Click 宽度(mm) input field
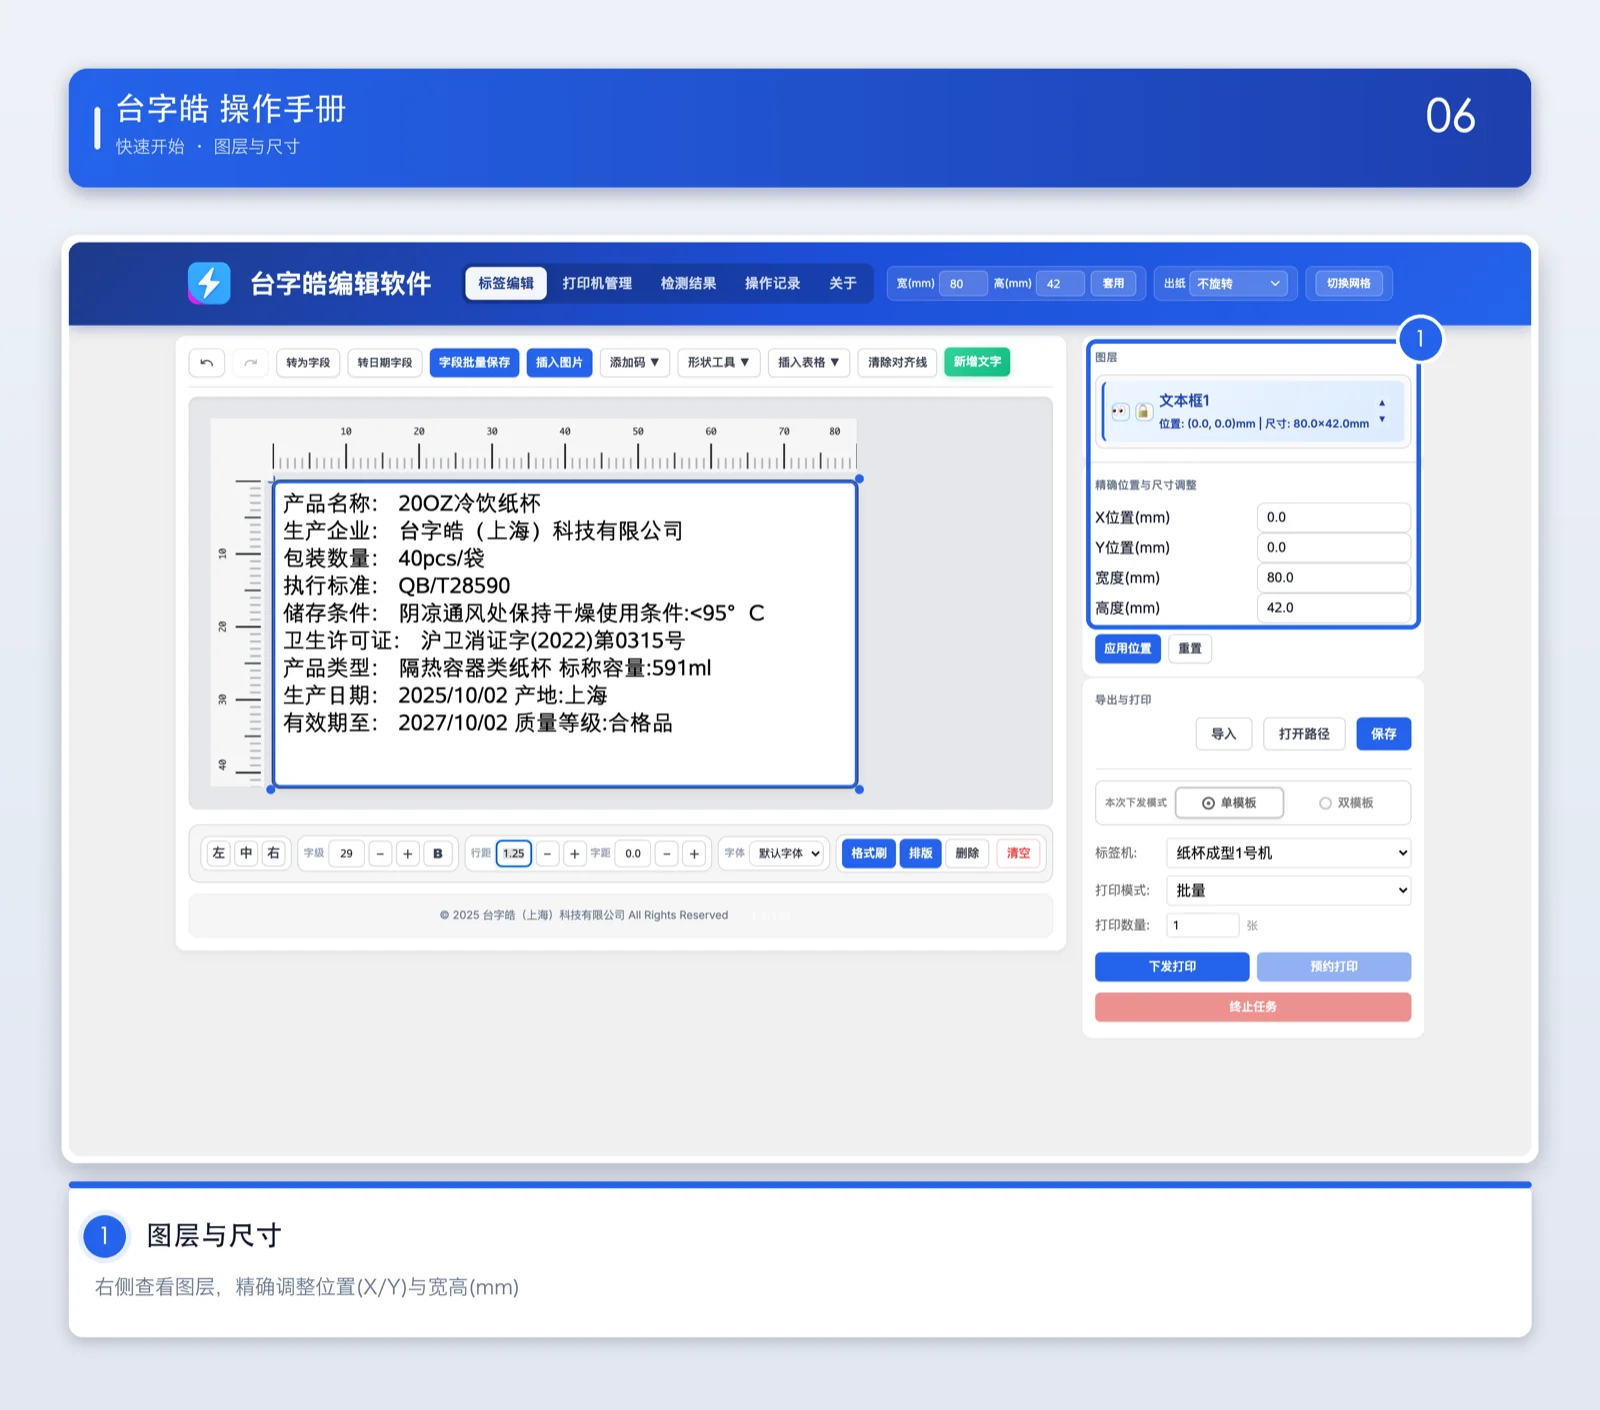This screenshot has width=1600, height=1410. 1333,577
